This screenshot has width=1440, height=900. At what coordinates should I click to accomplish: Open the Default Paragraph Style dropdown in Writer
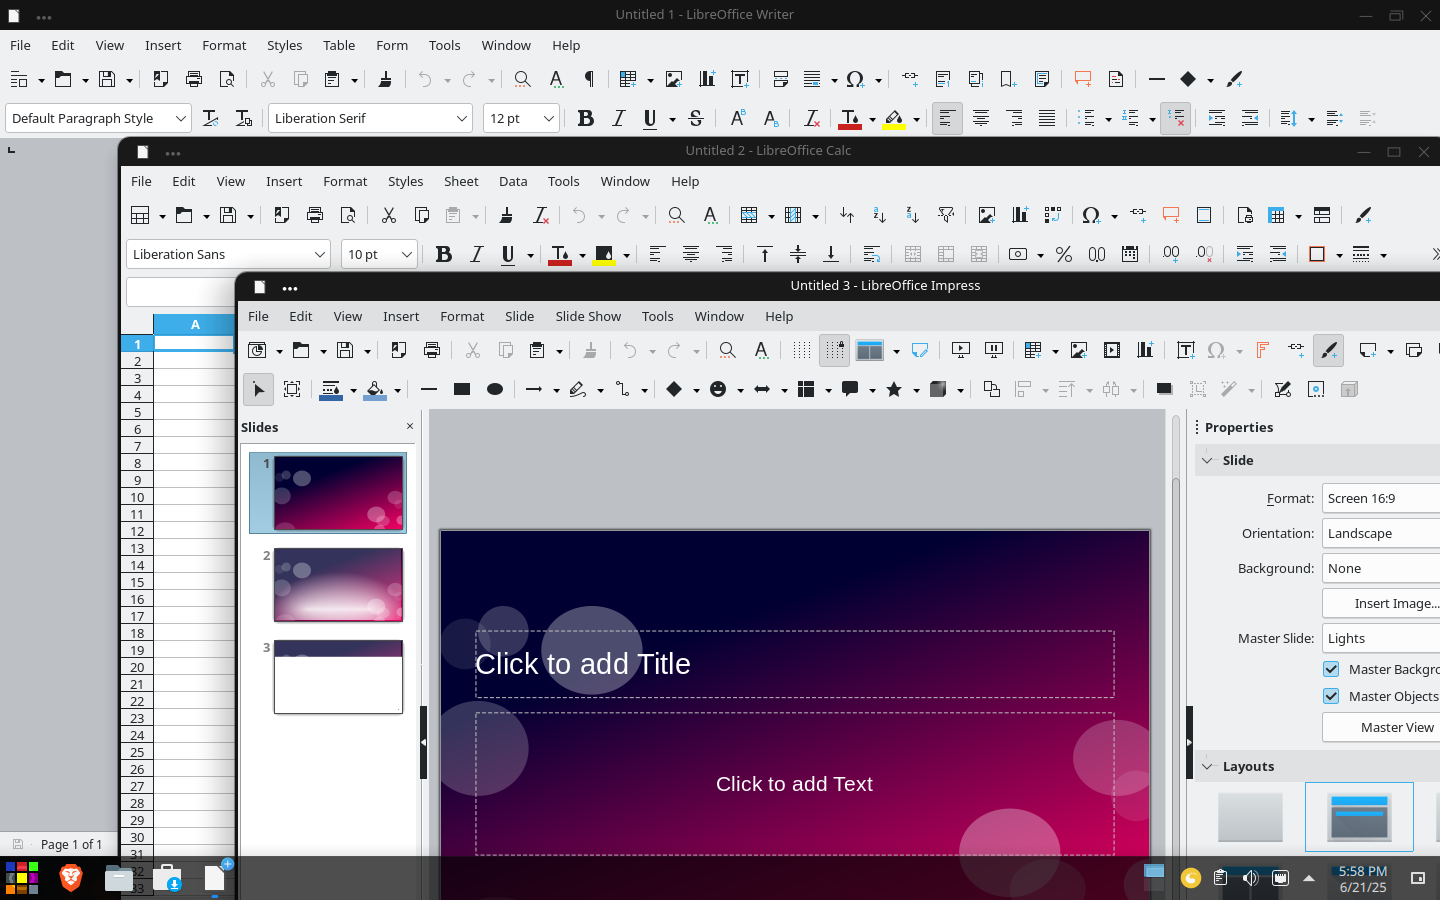pyautogui.click(x=181, y=118)
